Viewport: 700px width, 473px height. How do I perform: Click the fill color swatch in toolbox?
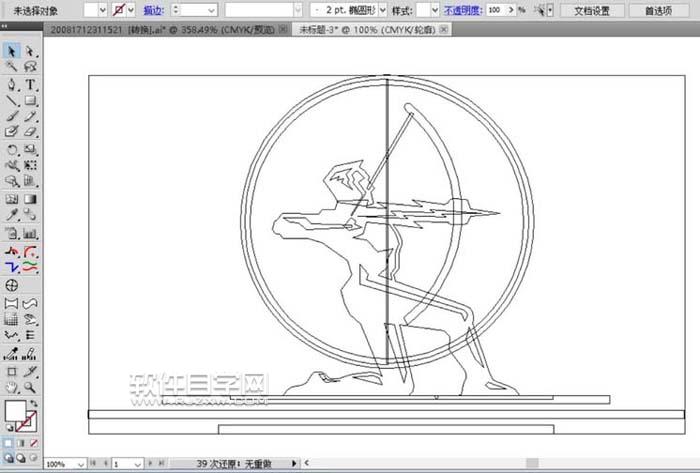(x=15, y=410)
